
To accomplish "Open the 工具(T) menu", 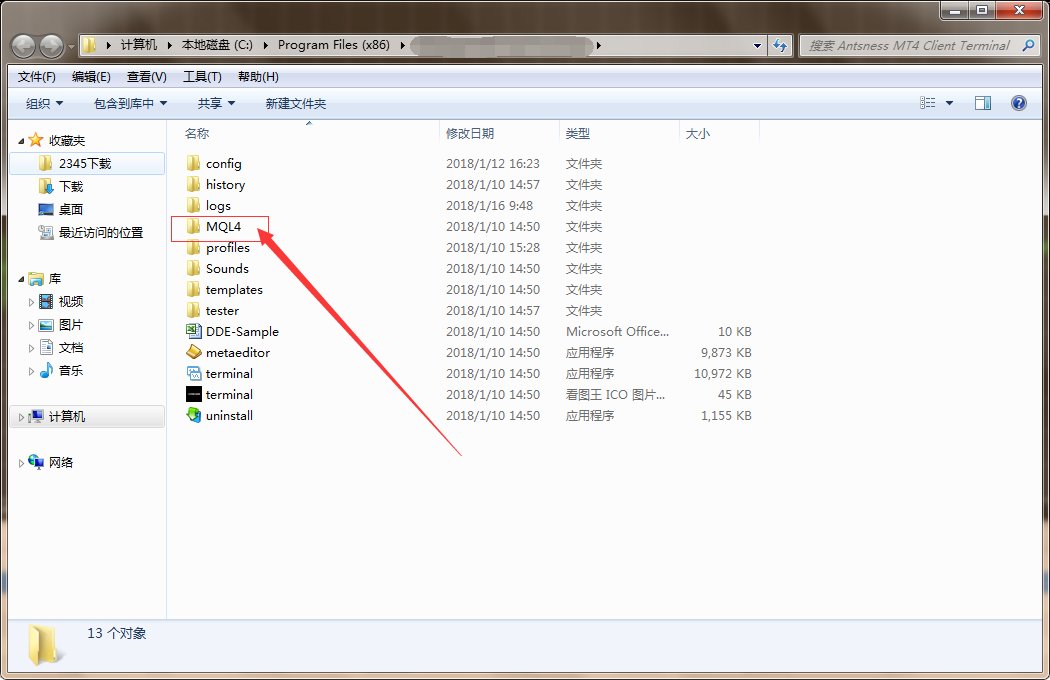I will [x=201, y=77].
